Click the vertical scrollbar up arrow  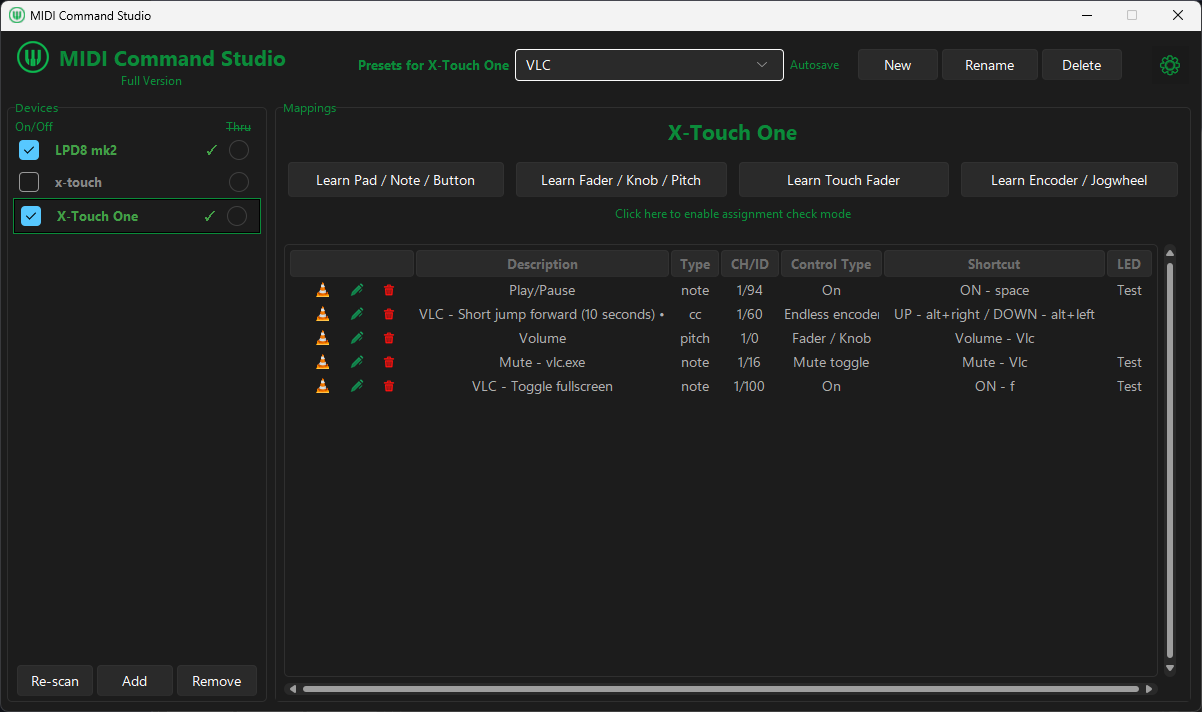1170,252
